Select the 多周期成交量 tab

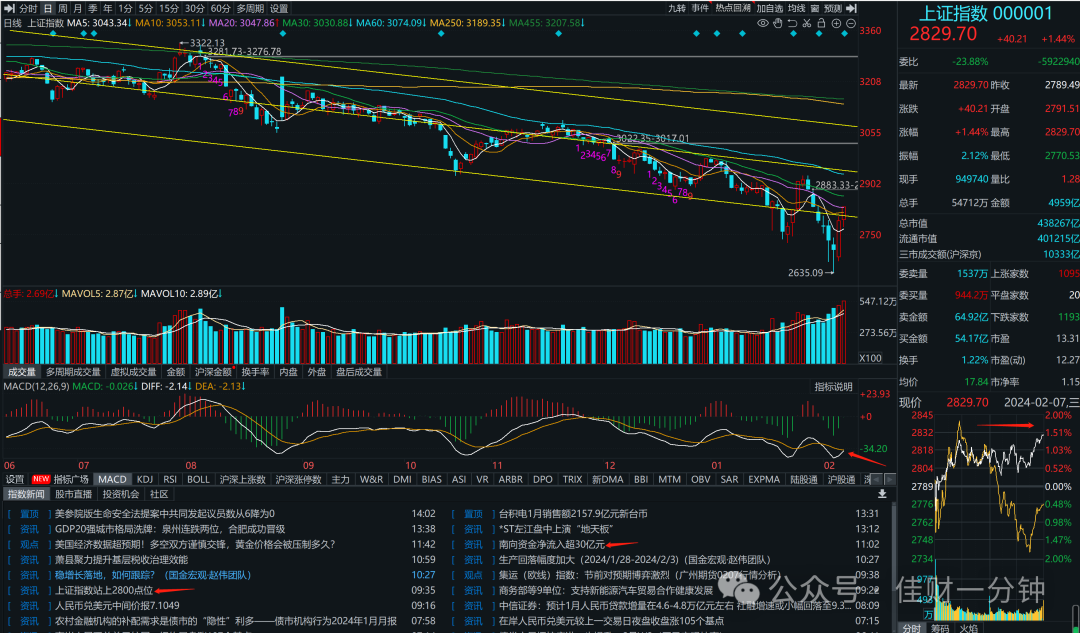click(73, 372)
